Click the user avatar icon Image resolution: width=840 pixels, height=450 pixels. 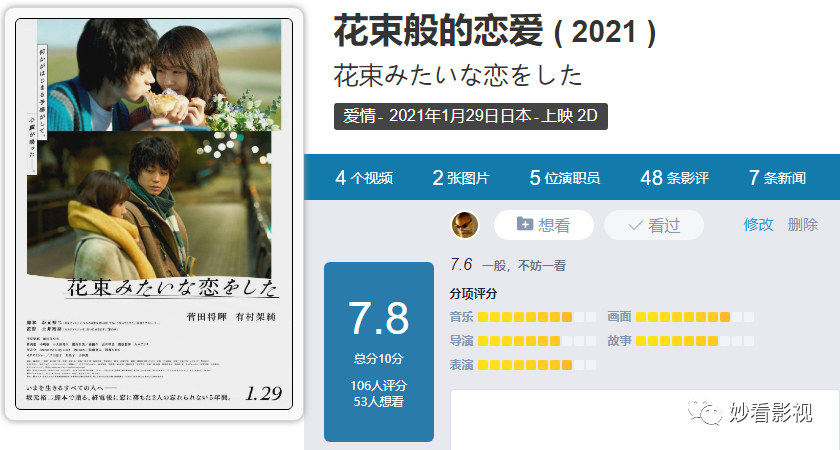pos(465,225)
